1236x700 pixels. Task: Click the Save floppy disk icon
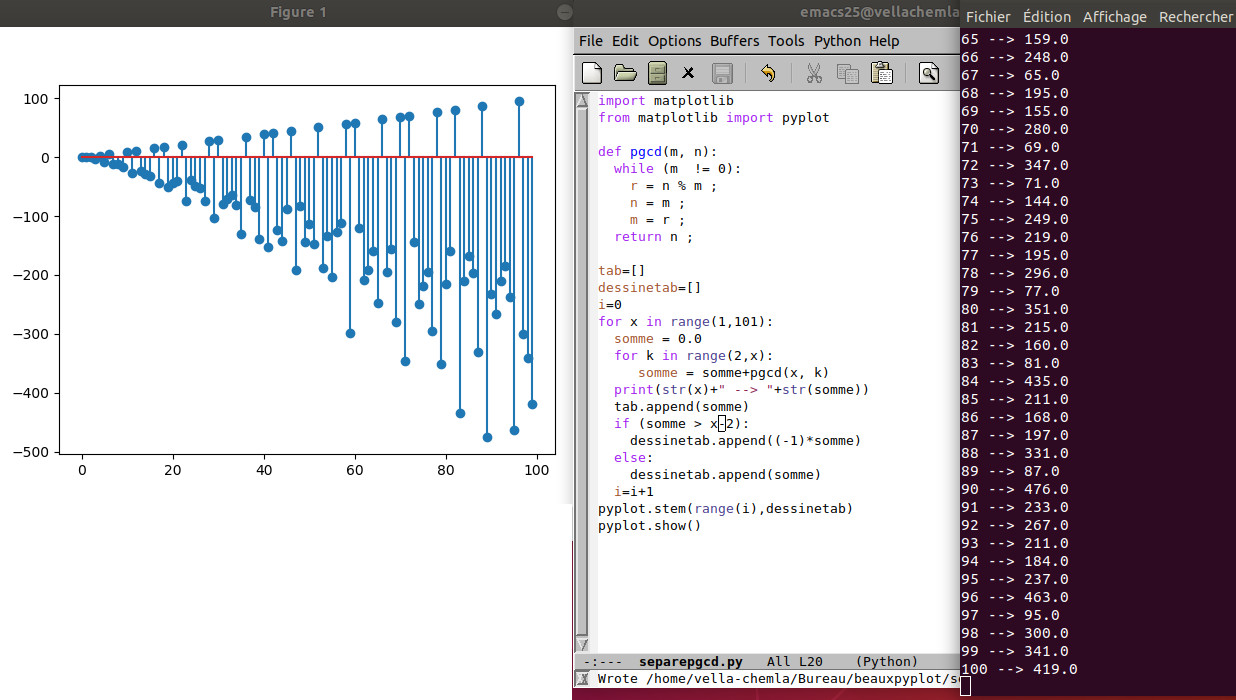coord(722,72)
